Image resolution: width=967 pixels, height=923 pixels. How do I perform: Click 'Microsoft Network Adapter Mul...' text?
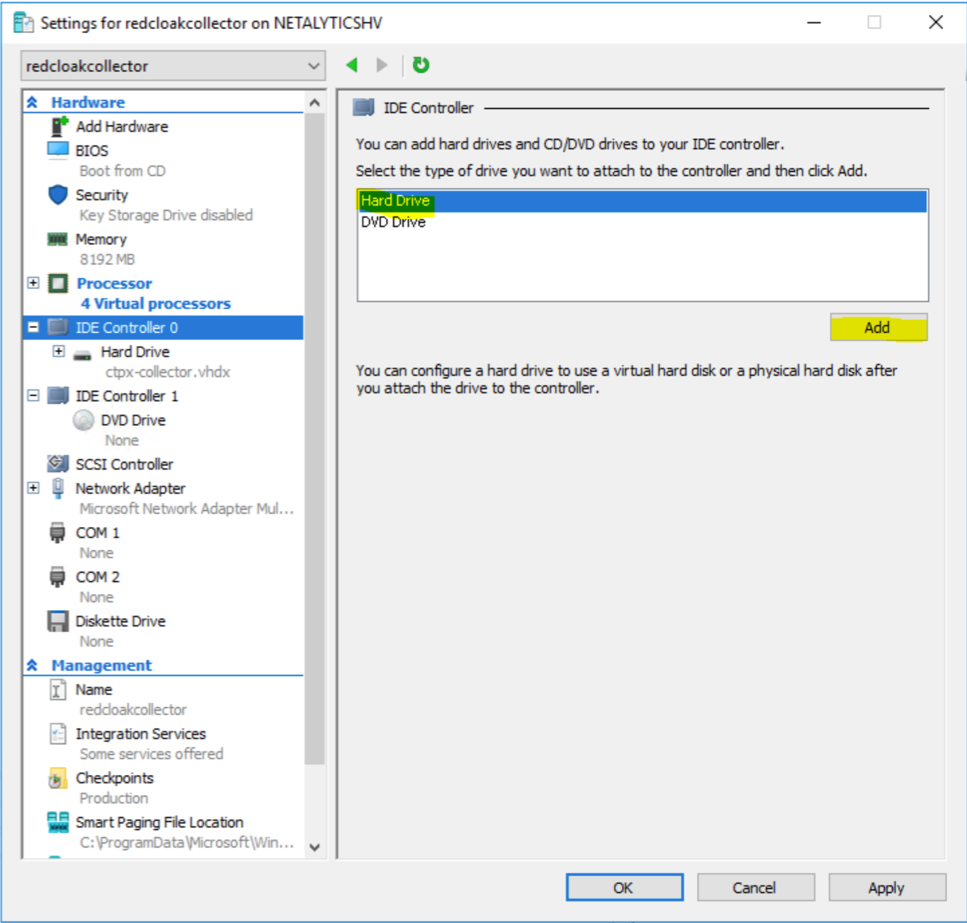point(186,509)
